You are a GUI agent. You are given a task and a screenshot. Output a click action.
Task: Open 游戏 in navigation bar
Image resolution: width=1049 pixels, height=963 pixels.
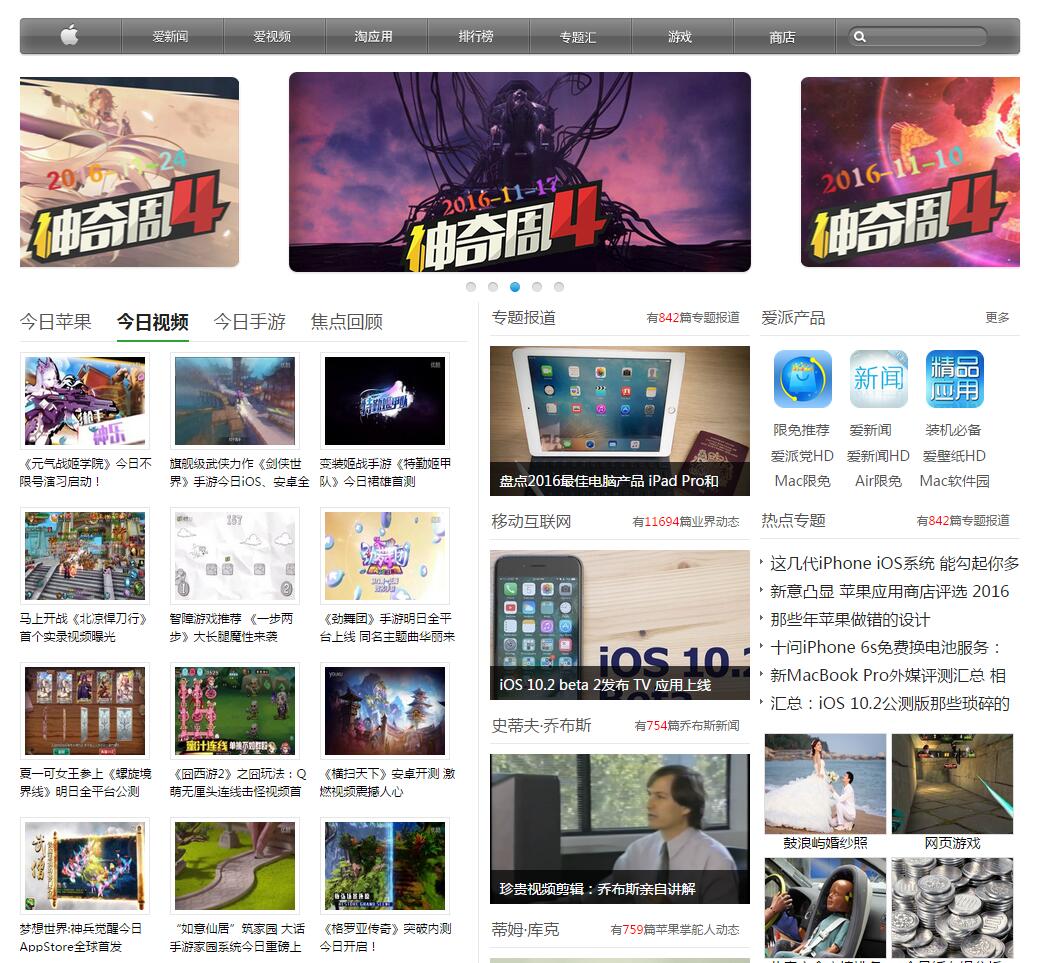pyautogui.click(x=680, y=37)
